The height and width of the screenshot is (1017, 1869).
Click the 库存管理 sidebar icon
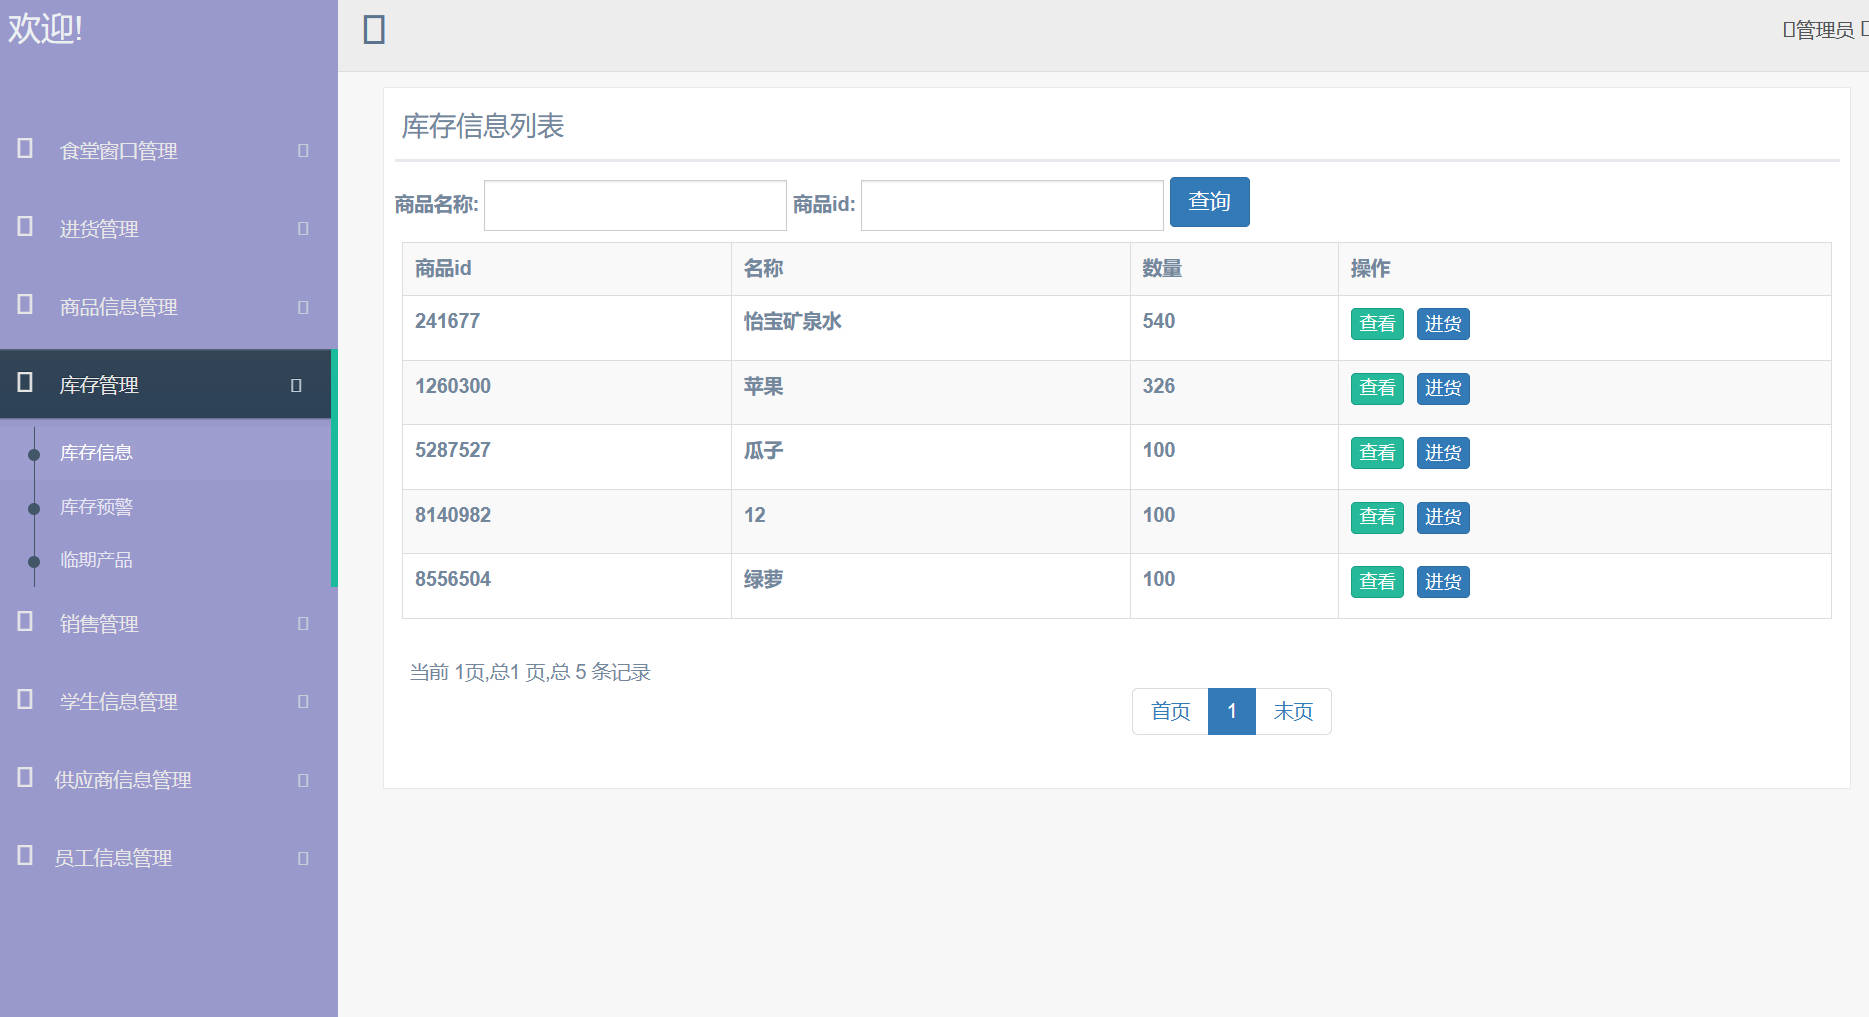[x=23, y=383]
